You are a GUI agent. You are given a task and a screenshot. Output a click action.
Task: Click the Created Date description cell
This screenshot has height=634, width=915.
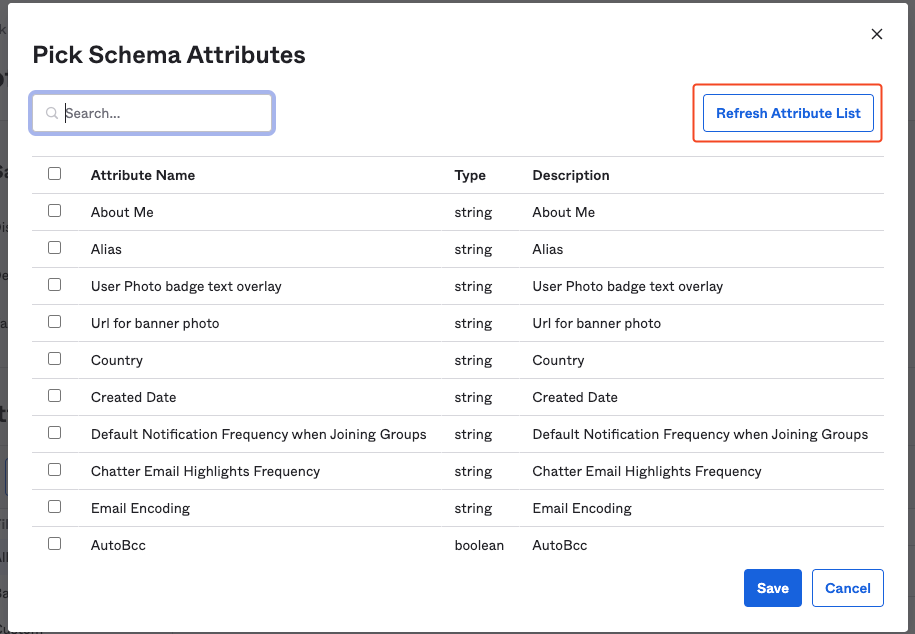point(575,397)
